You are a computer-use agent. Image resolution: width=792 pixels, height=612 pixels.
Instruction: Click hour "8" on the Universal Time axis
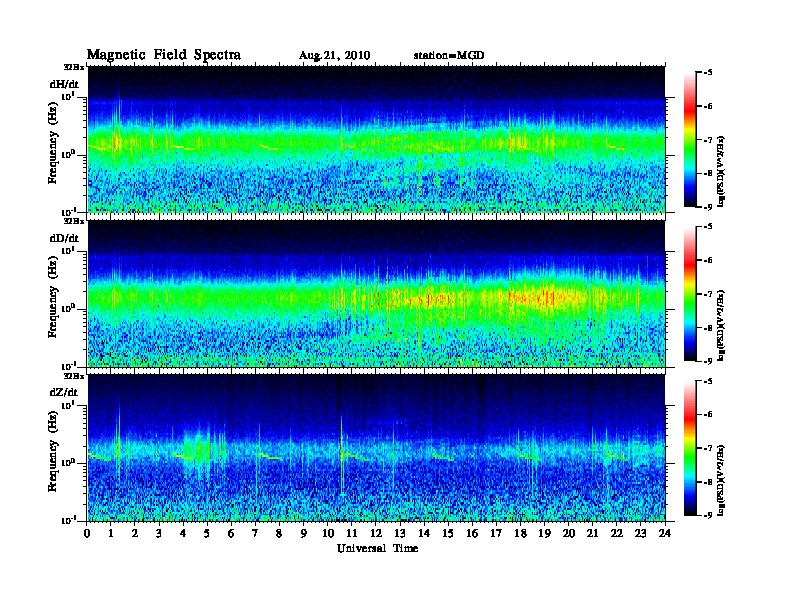tap(279, 534)
